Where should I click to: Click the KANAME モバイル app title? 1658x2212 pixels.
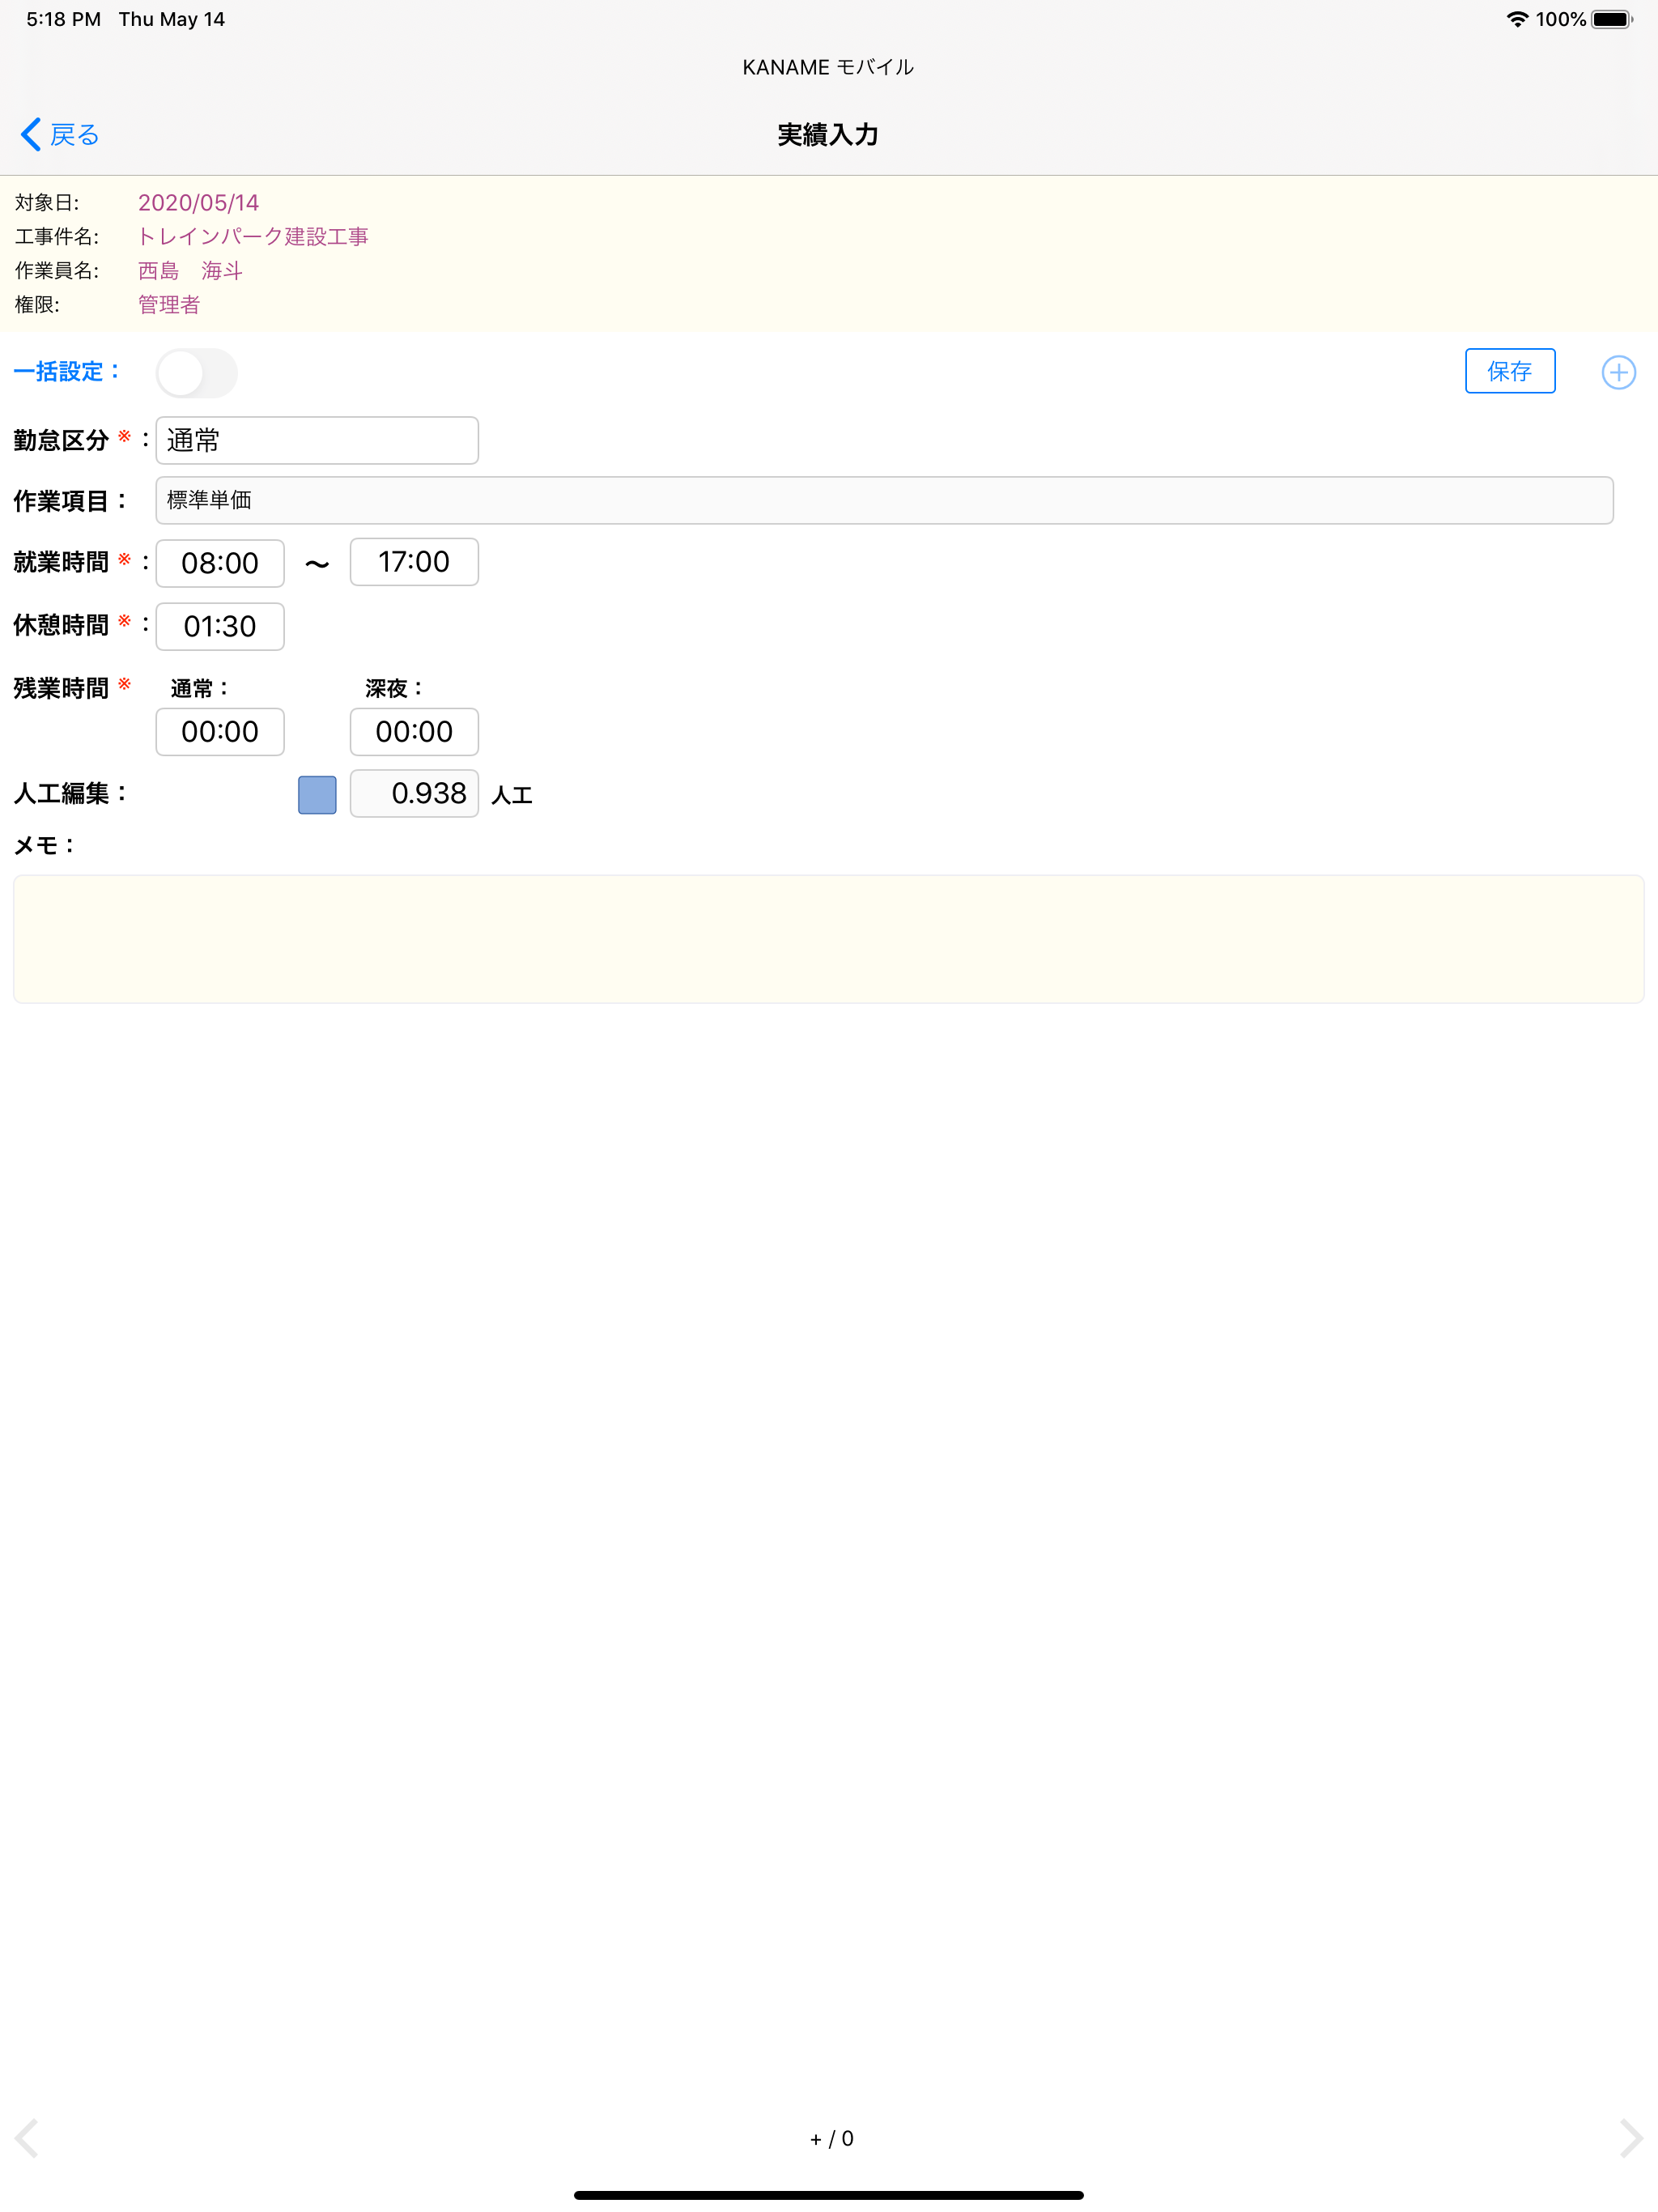click(828, 67)
